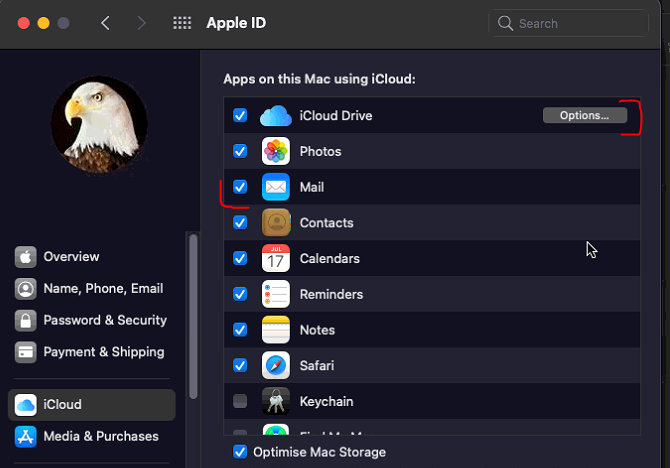Go forward with the right chevron
670x468 pixels.
(141, 23)
